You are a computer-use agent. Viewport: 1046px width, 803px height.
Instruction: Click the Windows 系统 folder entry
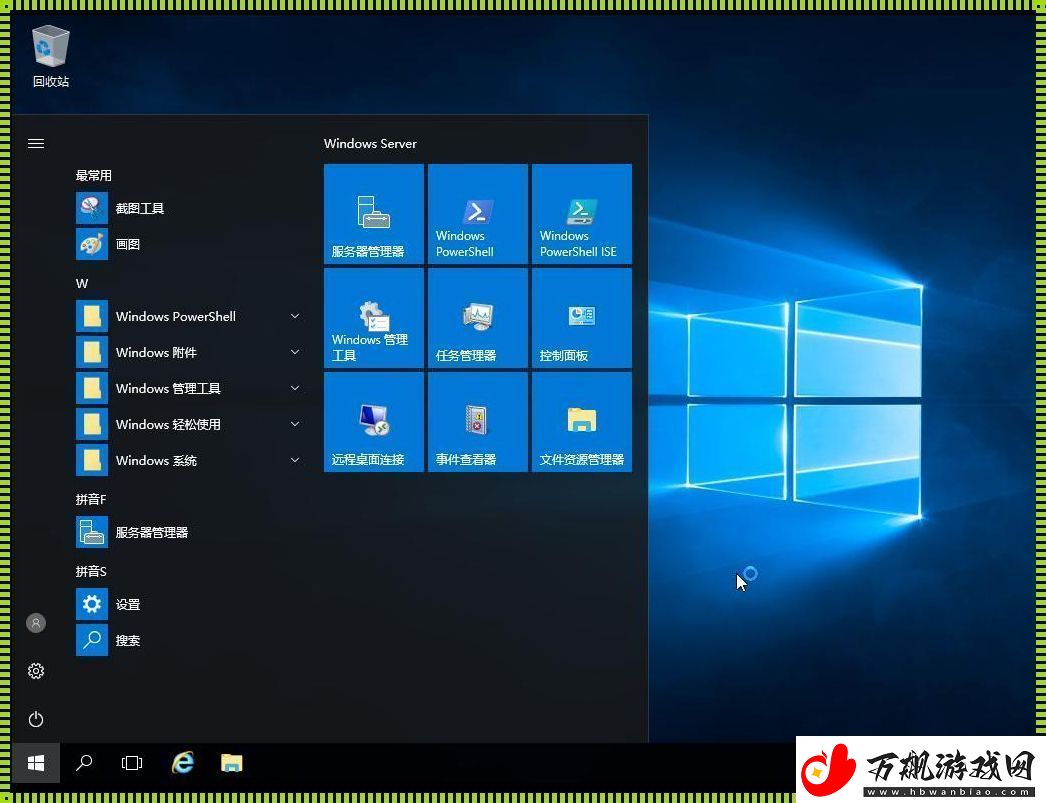click(189, 460)
